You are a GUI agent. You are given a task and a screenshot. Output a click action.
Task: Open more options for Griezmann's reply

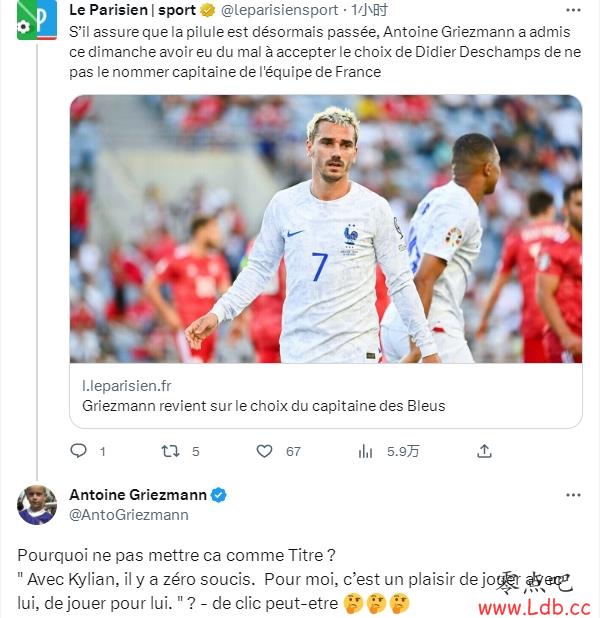coord(573,495)
